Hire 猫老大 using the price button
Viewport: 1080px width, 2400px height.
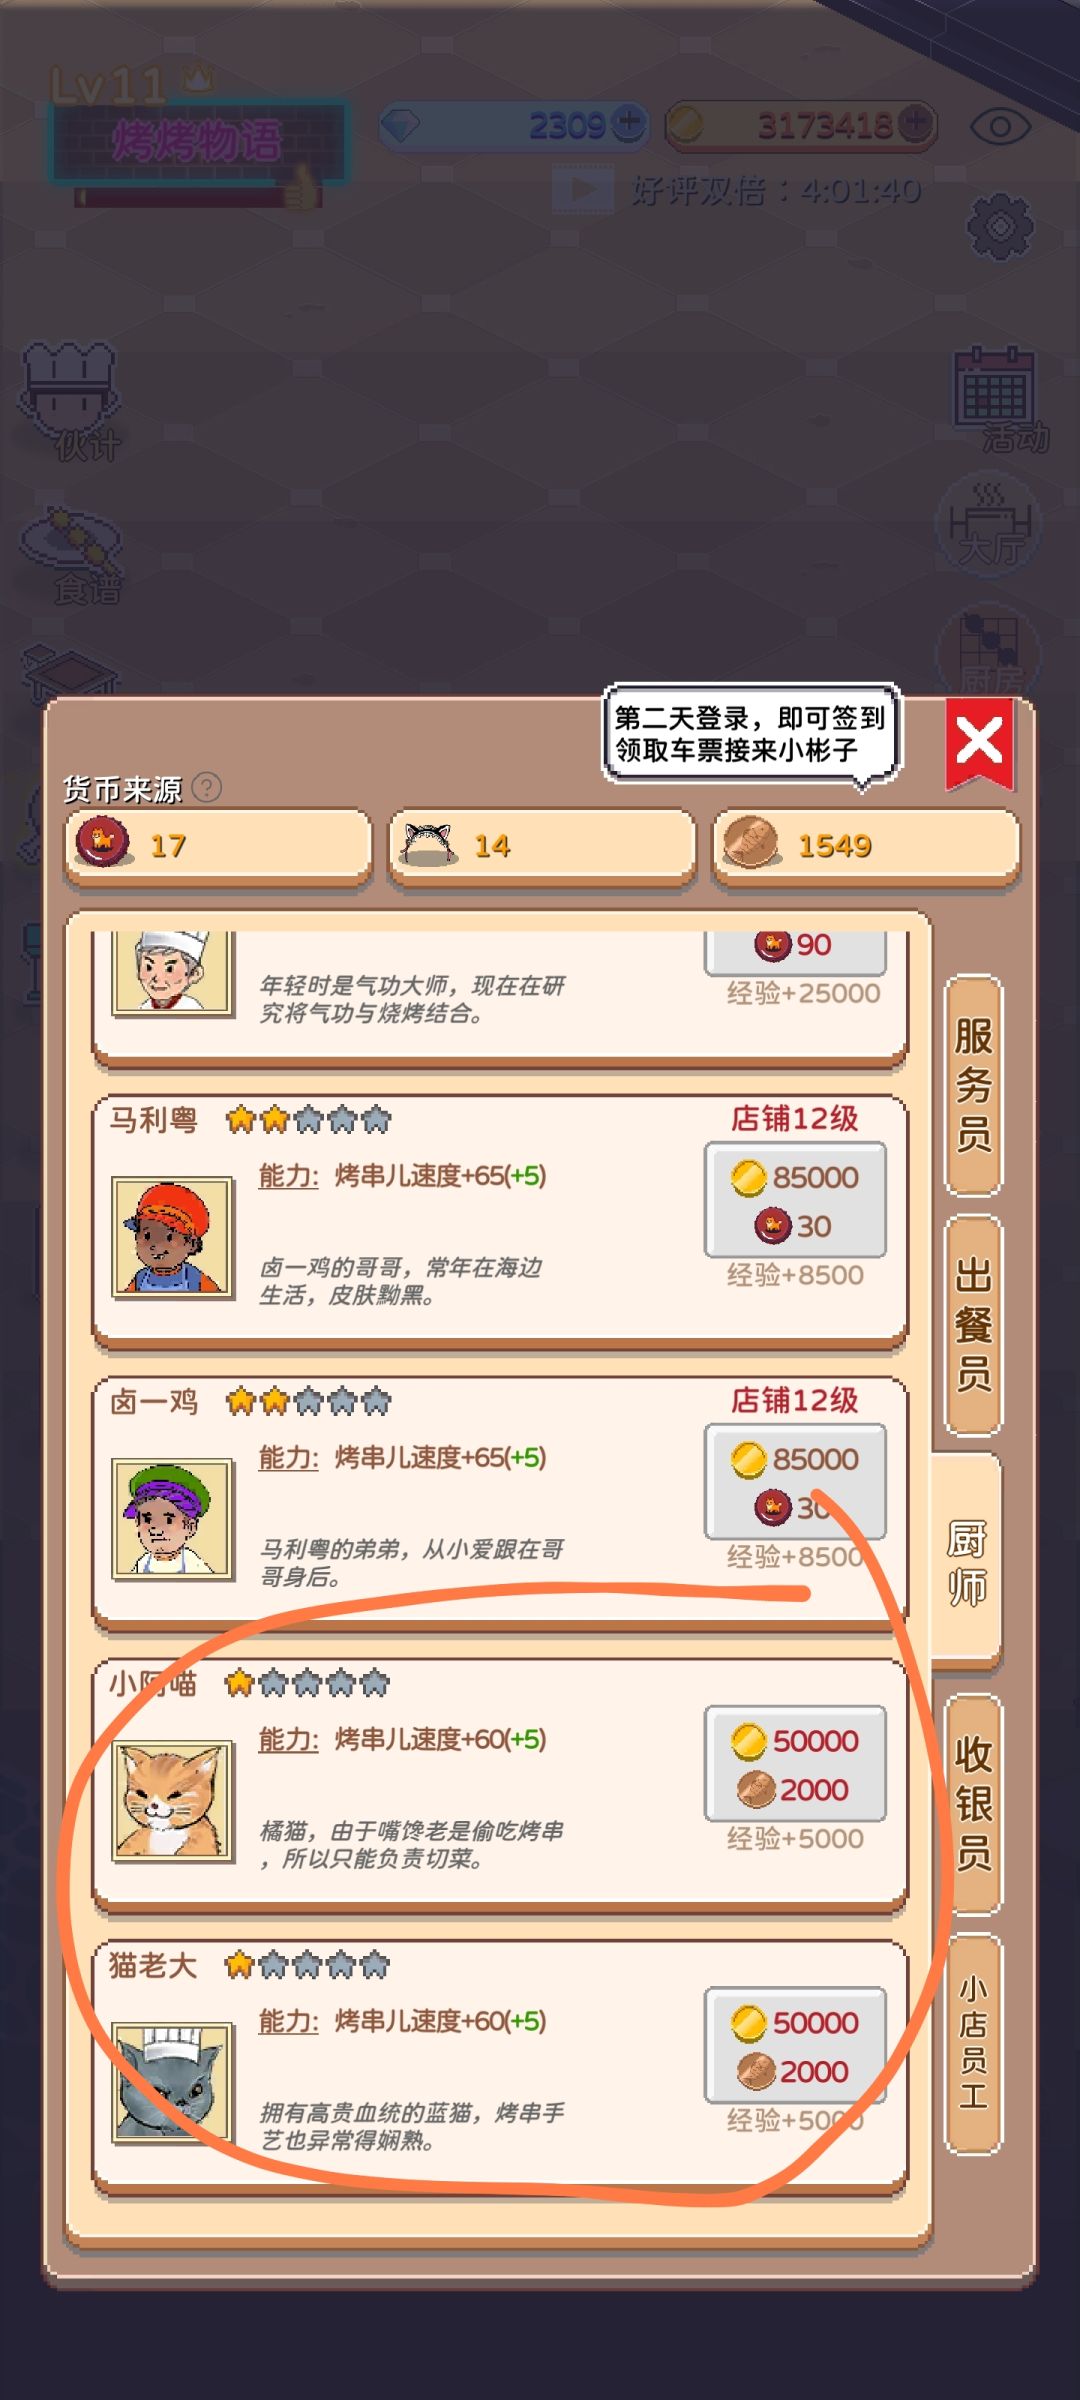pos(795,2046)
